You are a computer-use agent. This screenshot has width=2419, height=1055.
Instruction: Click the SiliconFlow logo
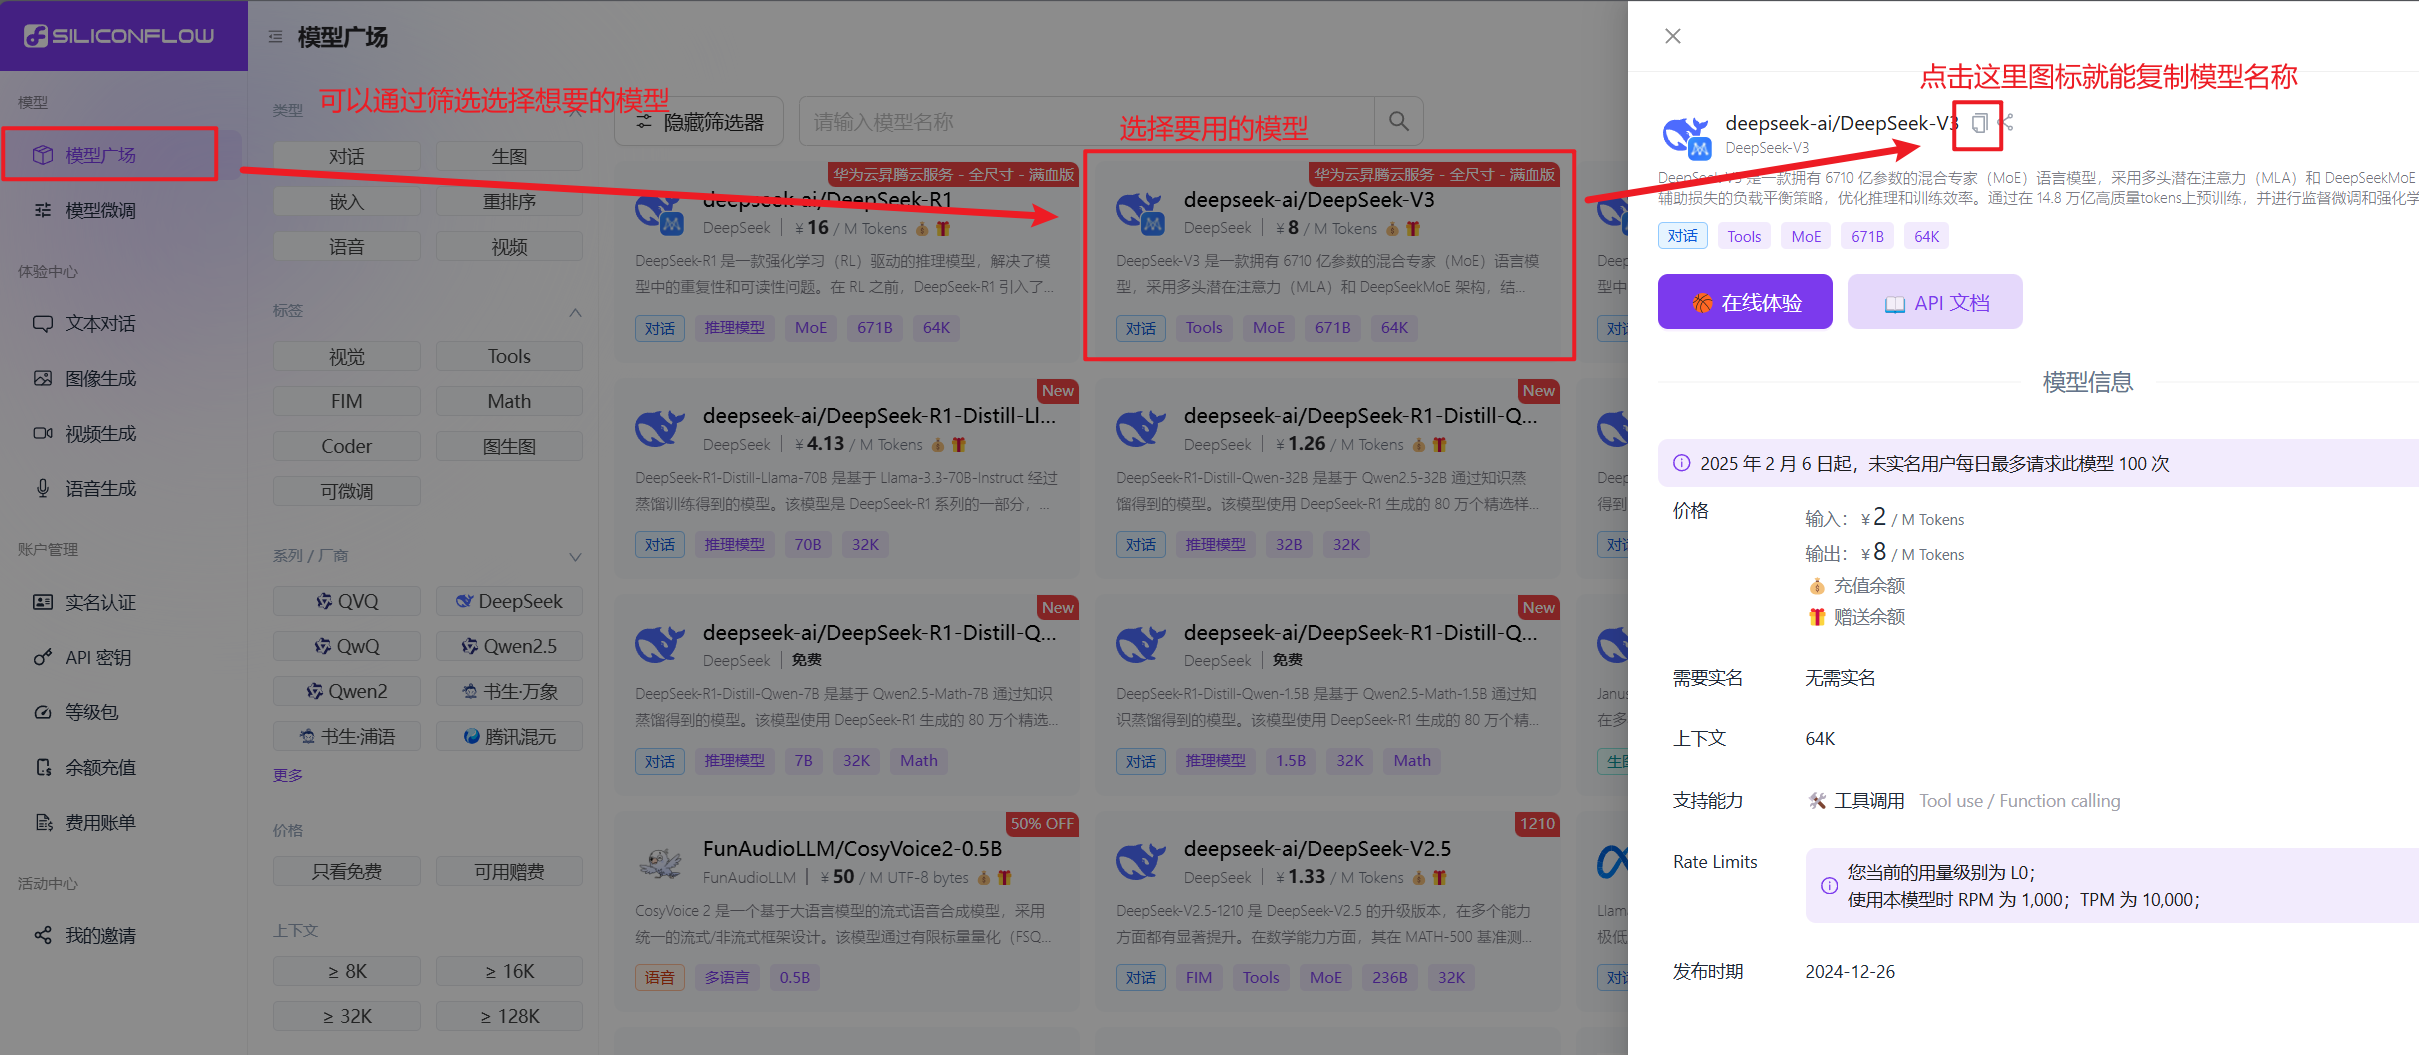(x=120, y=36)
